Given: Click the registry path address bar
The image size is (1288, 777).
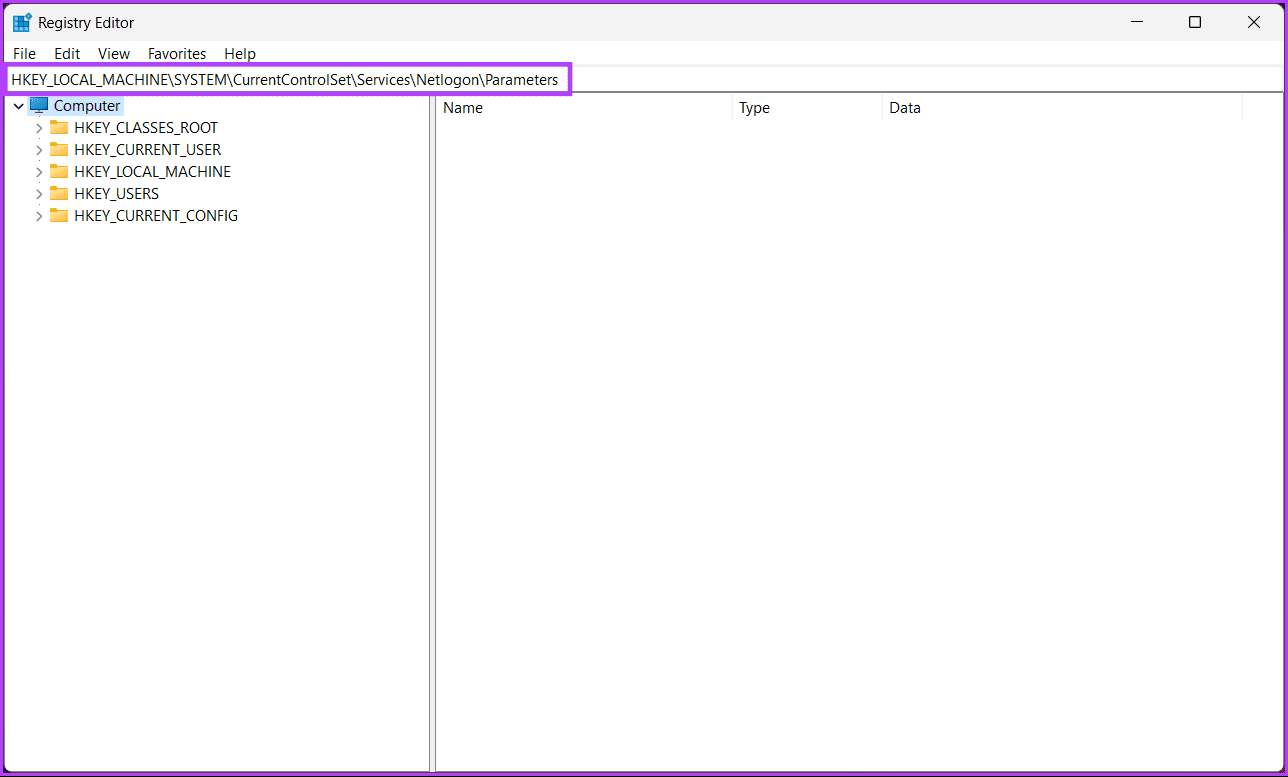Looking at the screenshot, I should click(644, 79).
